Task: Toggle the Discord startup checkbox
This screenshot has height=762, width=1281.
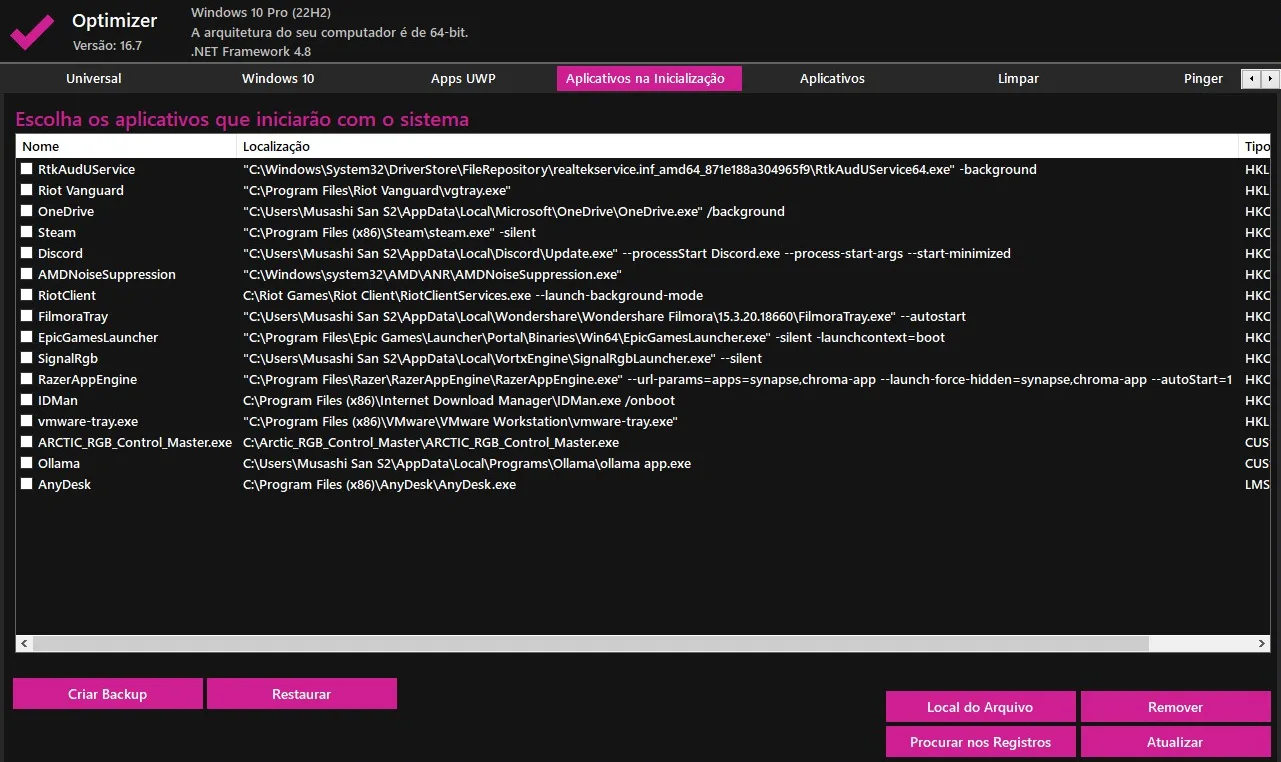Action: (x=27, y=254)
